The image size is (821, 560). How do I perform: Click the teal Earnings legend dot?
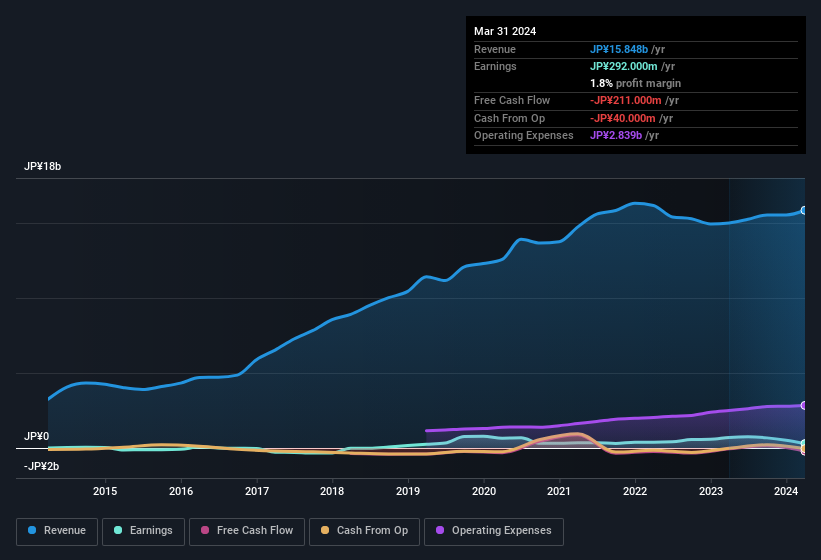tap(118, 530)
